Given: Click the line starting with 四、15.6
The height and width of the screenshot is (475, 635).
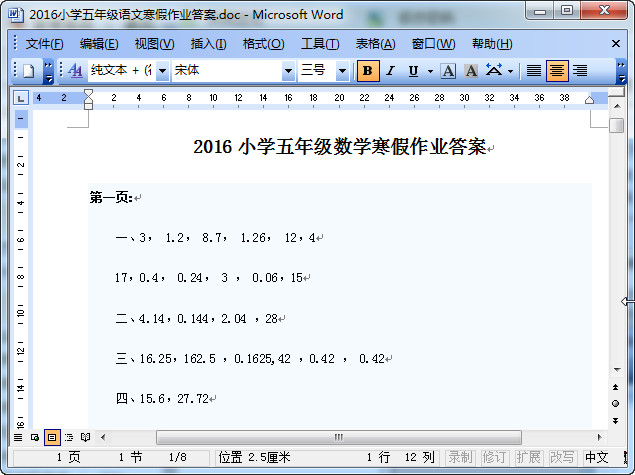Looking at the screenshot, I should (162, 399).
